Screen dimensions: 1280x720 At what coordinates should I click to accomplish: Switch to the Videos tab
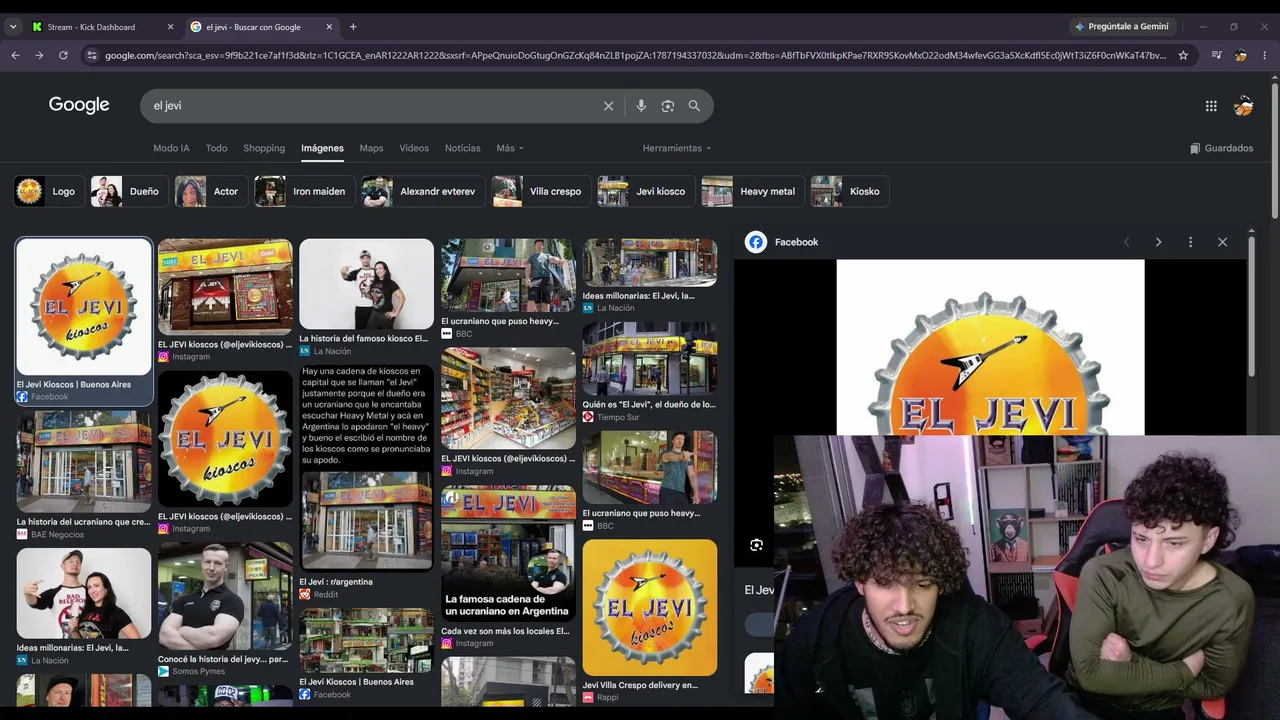tap(414, 148)
